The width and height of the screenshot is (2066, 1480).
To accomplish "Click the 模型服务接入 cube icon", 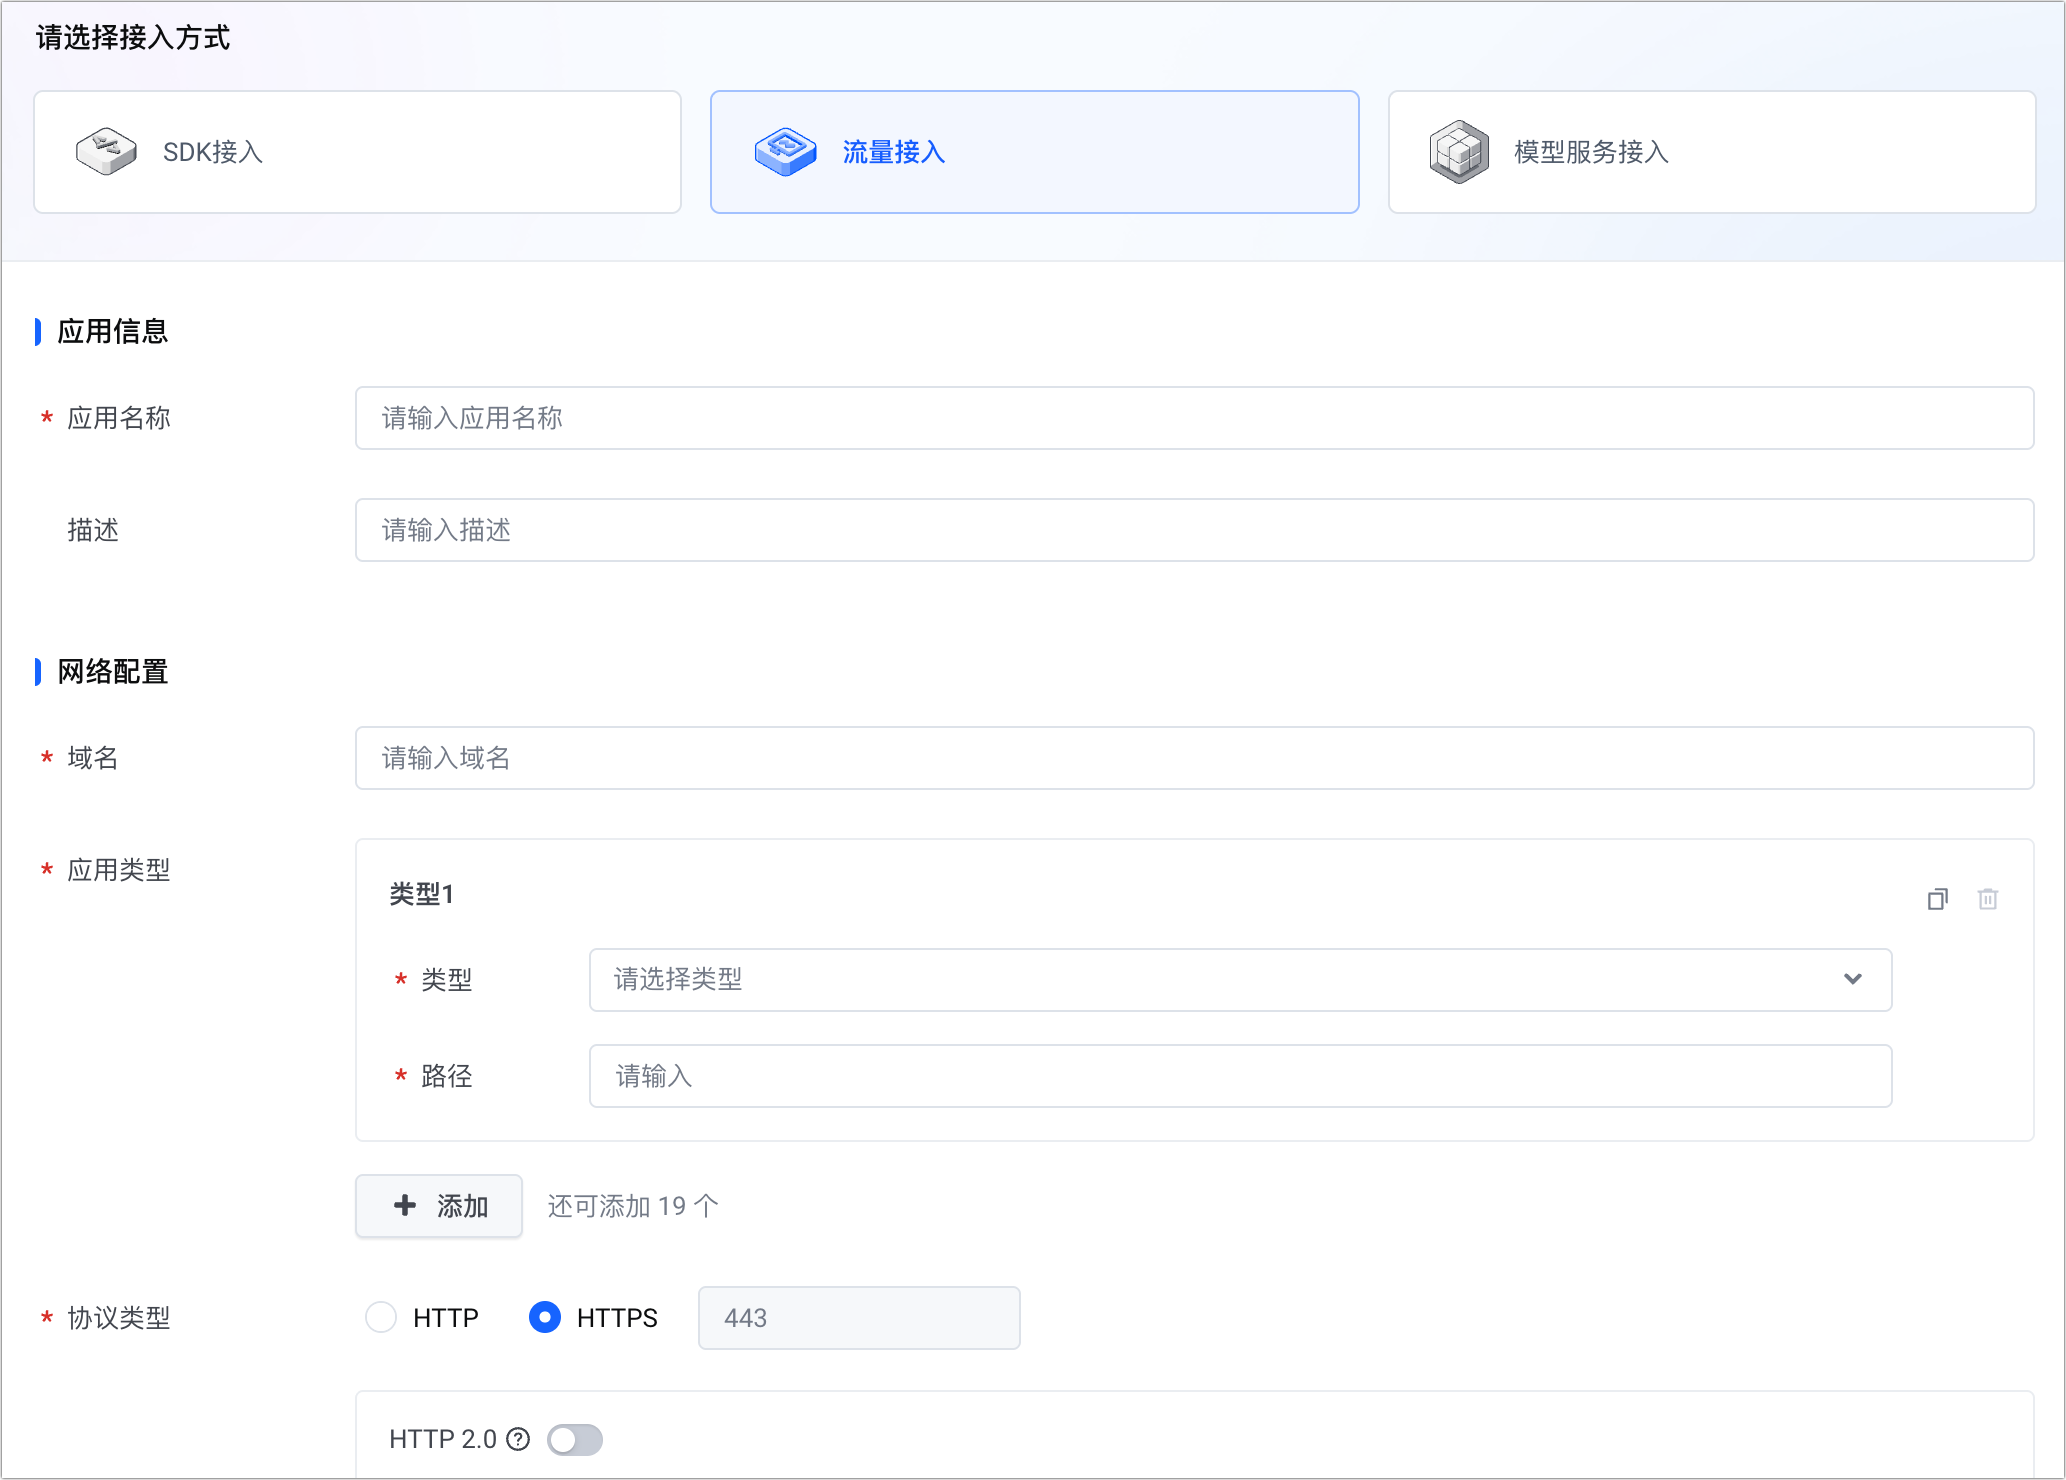I will tap(1459, 152).
